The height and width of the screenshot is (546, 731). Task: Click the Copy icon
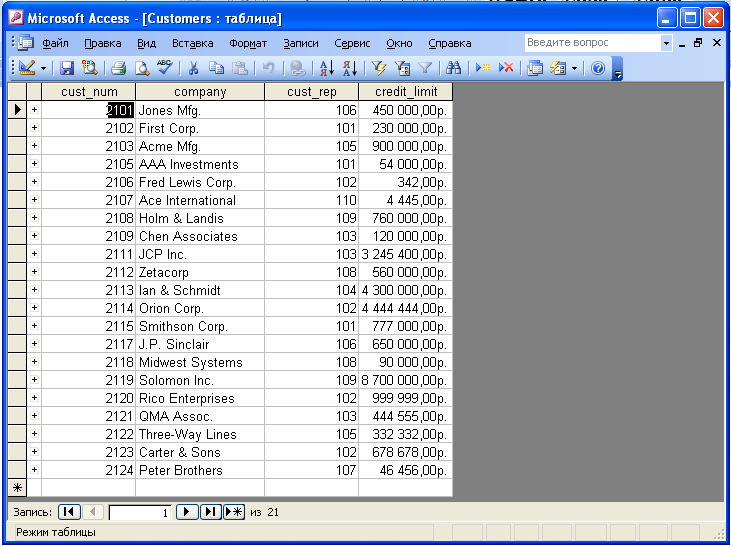216,68
